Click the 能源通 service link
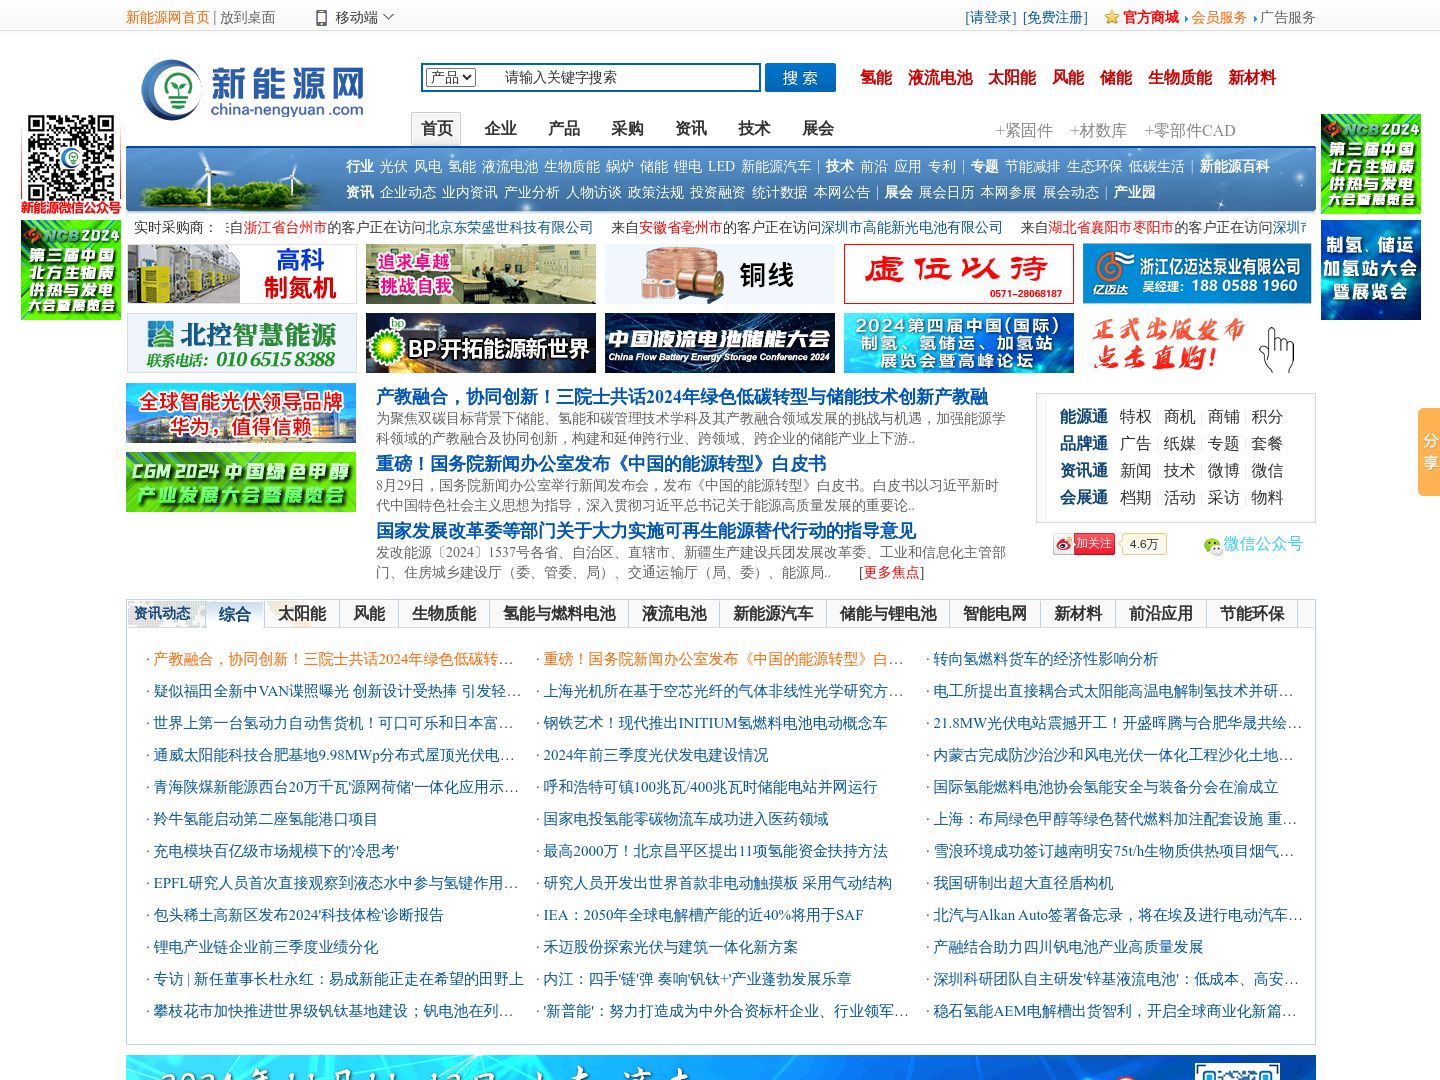1440x1080 pixels. point(1084,416)
